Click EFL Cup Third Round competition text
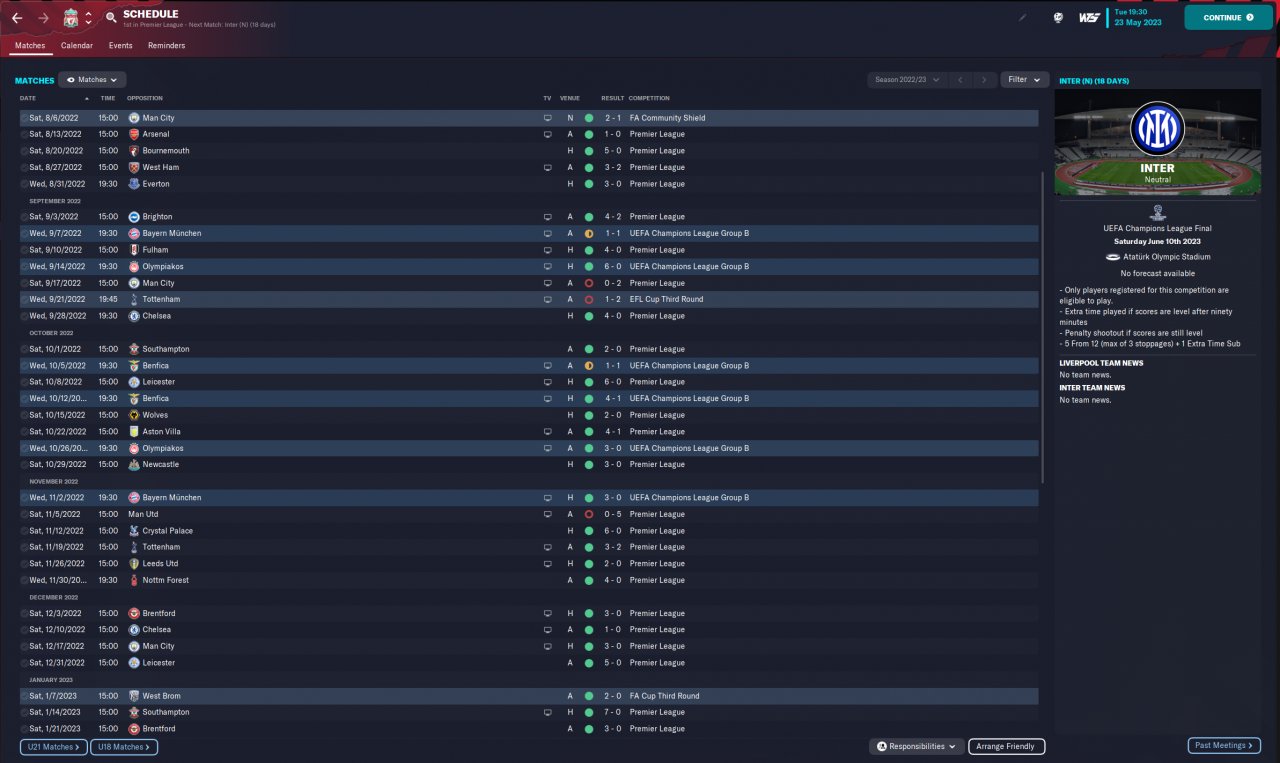The width and height of the screenshot is (1280, 763). (x=666, y=299)
